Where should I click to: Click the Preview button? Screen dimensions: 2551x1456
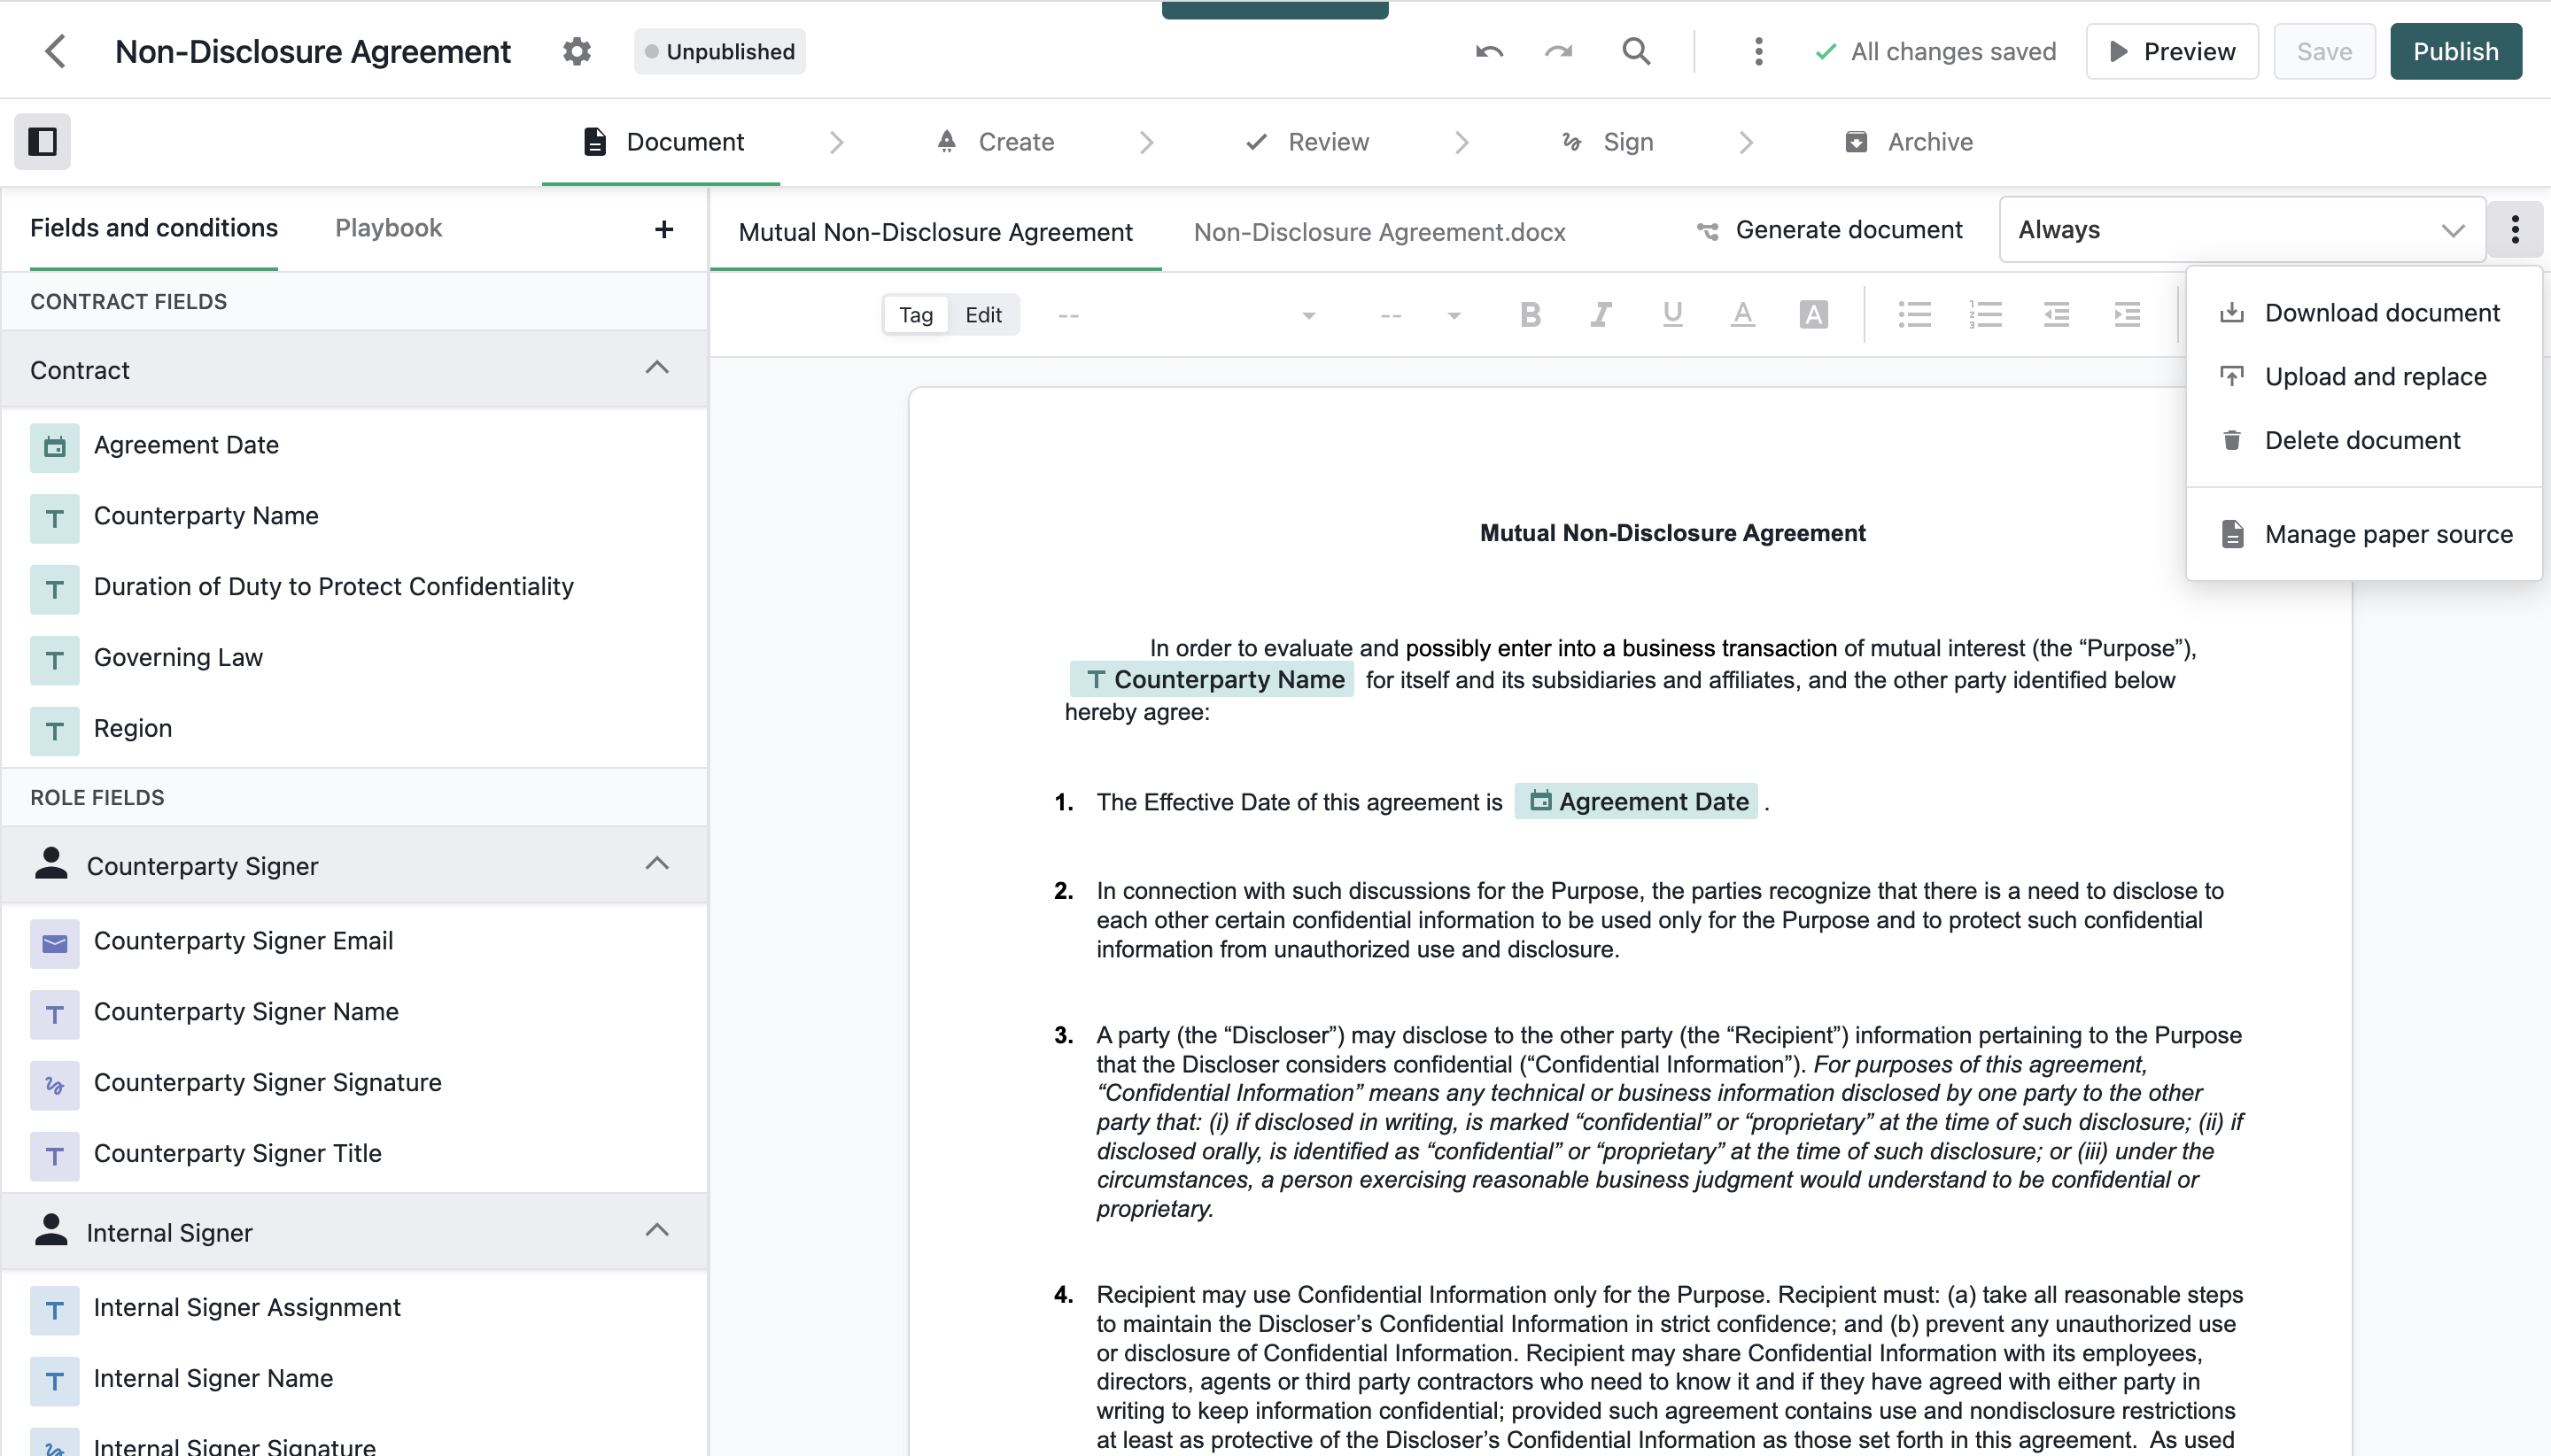pos(2171,51)
